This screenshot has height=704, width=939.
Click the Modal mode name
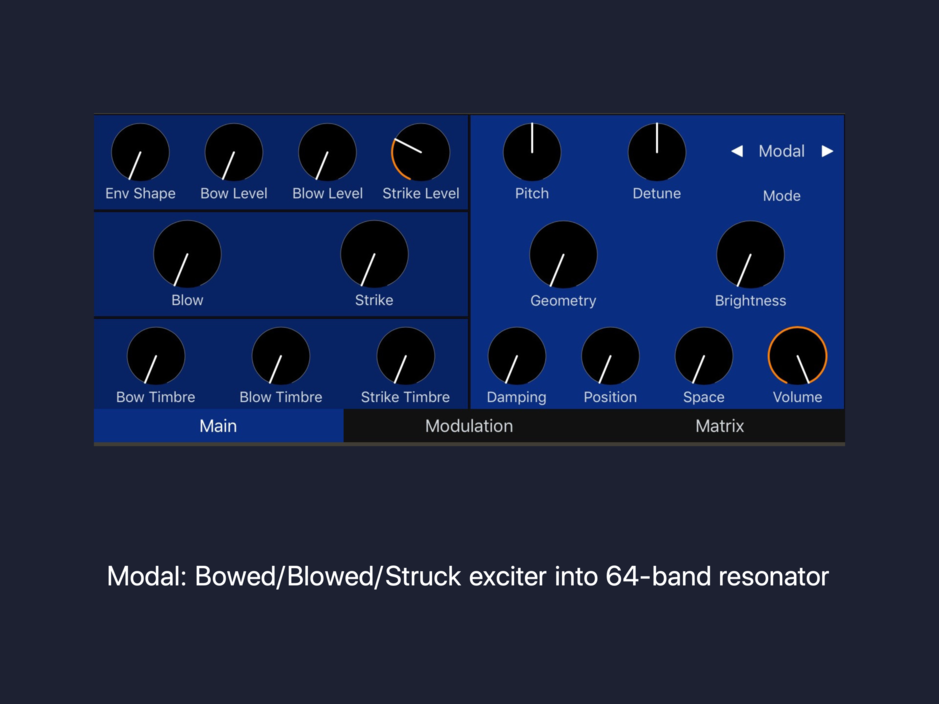782,151
